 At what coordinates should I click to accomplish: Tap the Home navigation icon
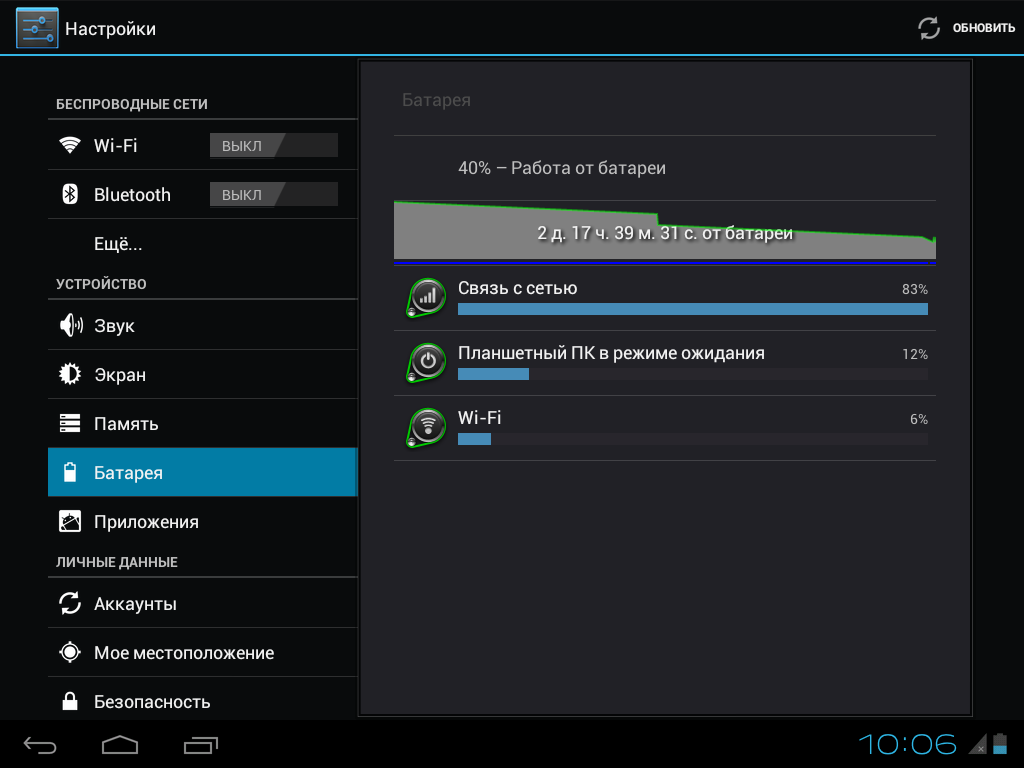(120, 744)
